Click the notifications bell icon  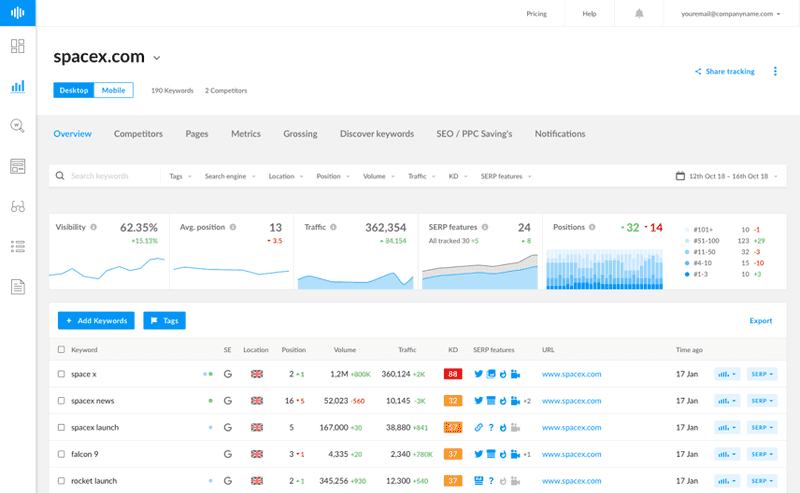(639, 14)
